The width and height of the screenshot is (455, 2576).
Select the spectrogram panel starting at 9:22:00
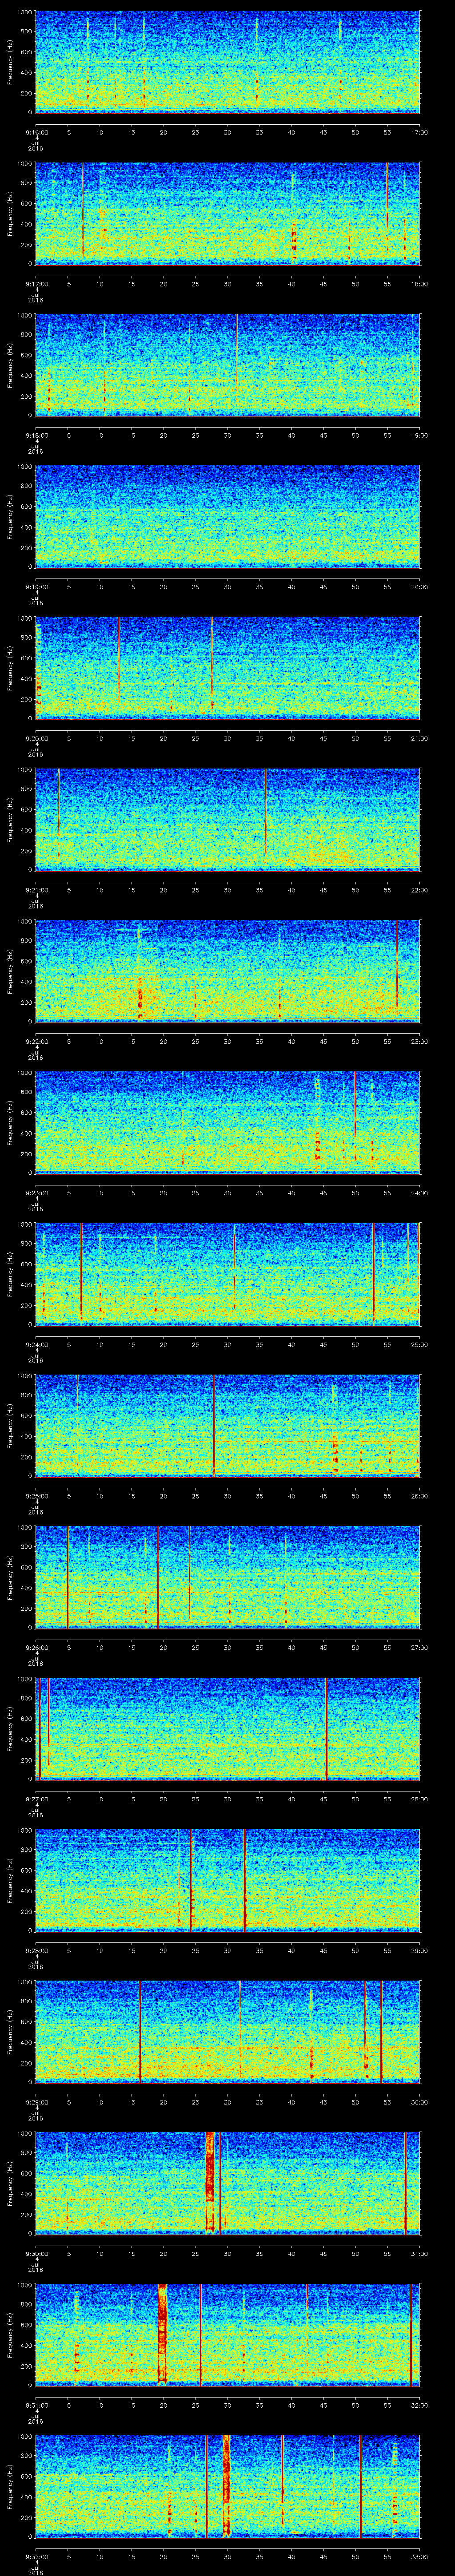[228, 971]
